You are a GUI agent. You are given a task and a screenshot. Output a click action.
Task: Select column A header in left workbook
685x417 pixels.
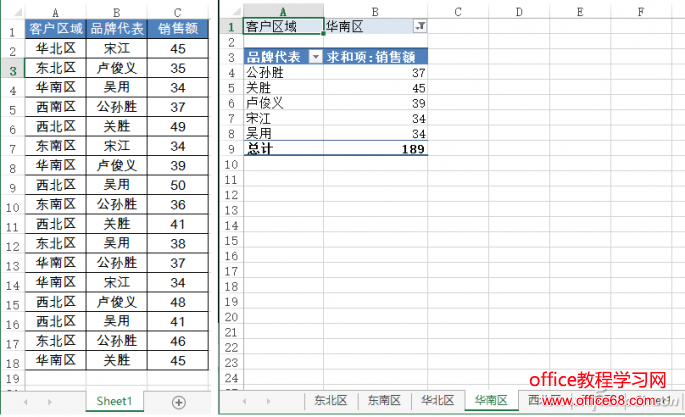pos(55,13)
